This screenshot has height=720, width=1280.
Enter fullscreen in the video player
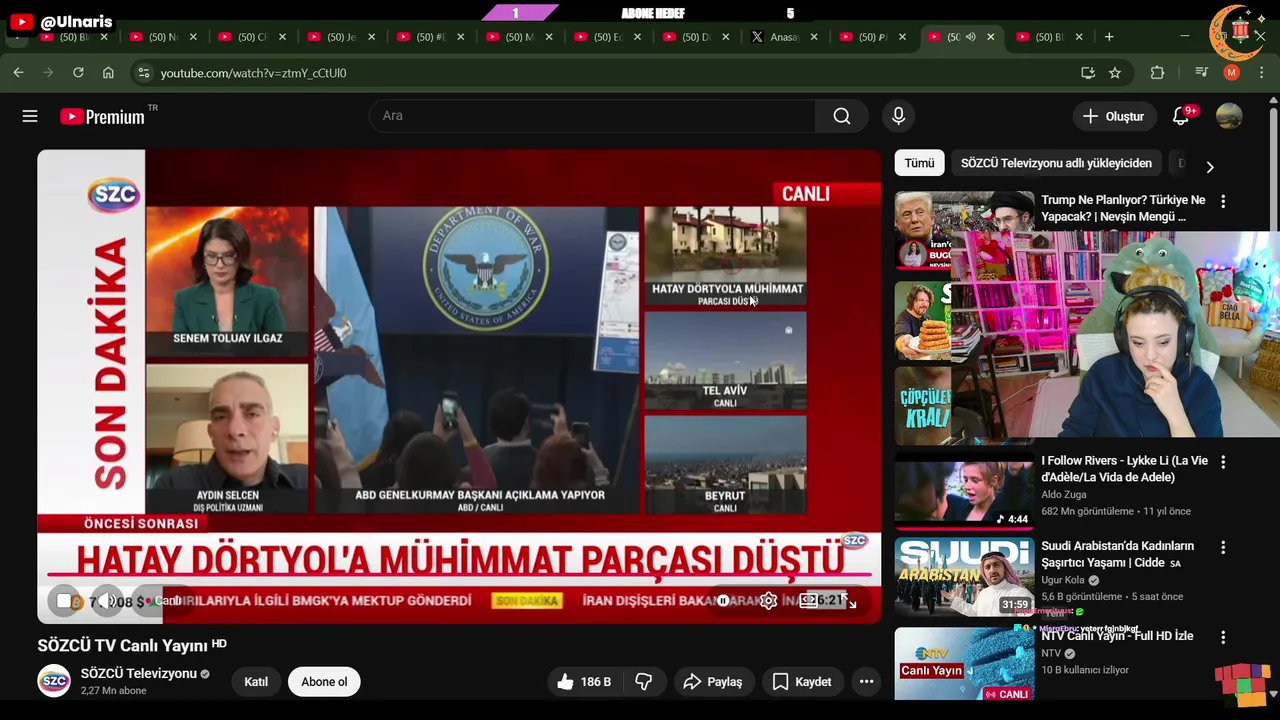pos(851,601)
